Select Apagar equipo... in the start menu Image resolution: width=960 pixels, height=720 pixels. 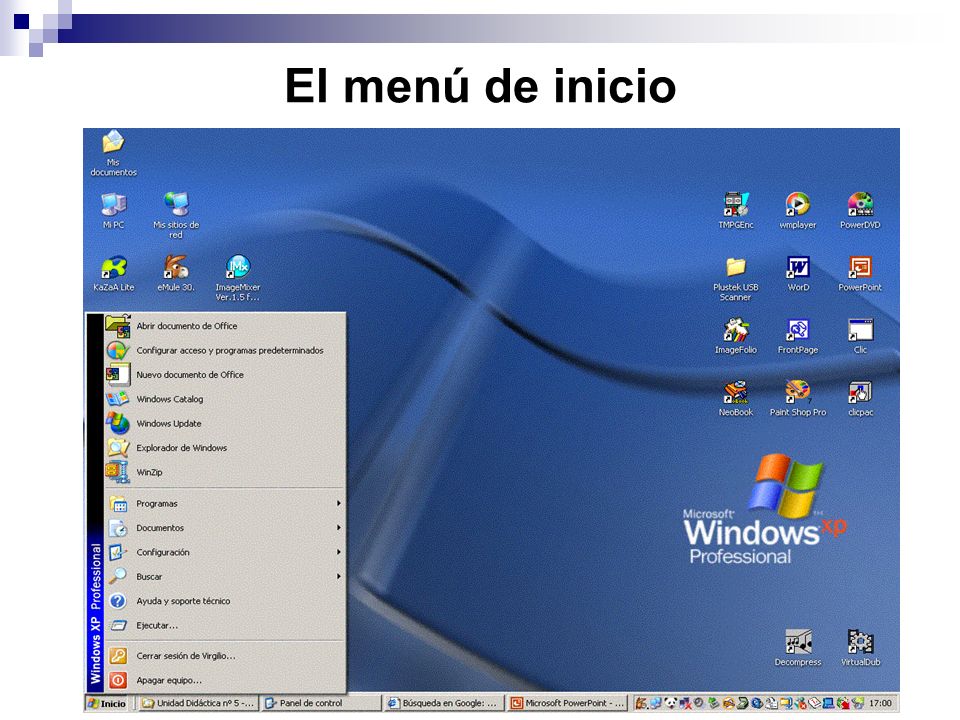click(225, 680)
